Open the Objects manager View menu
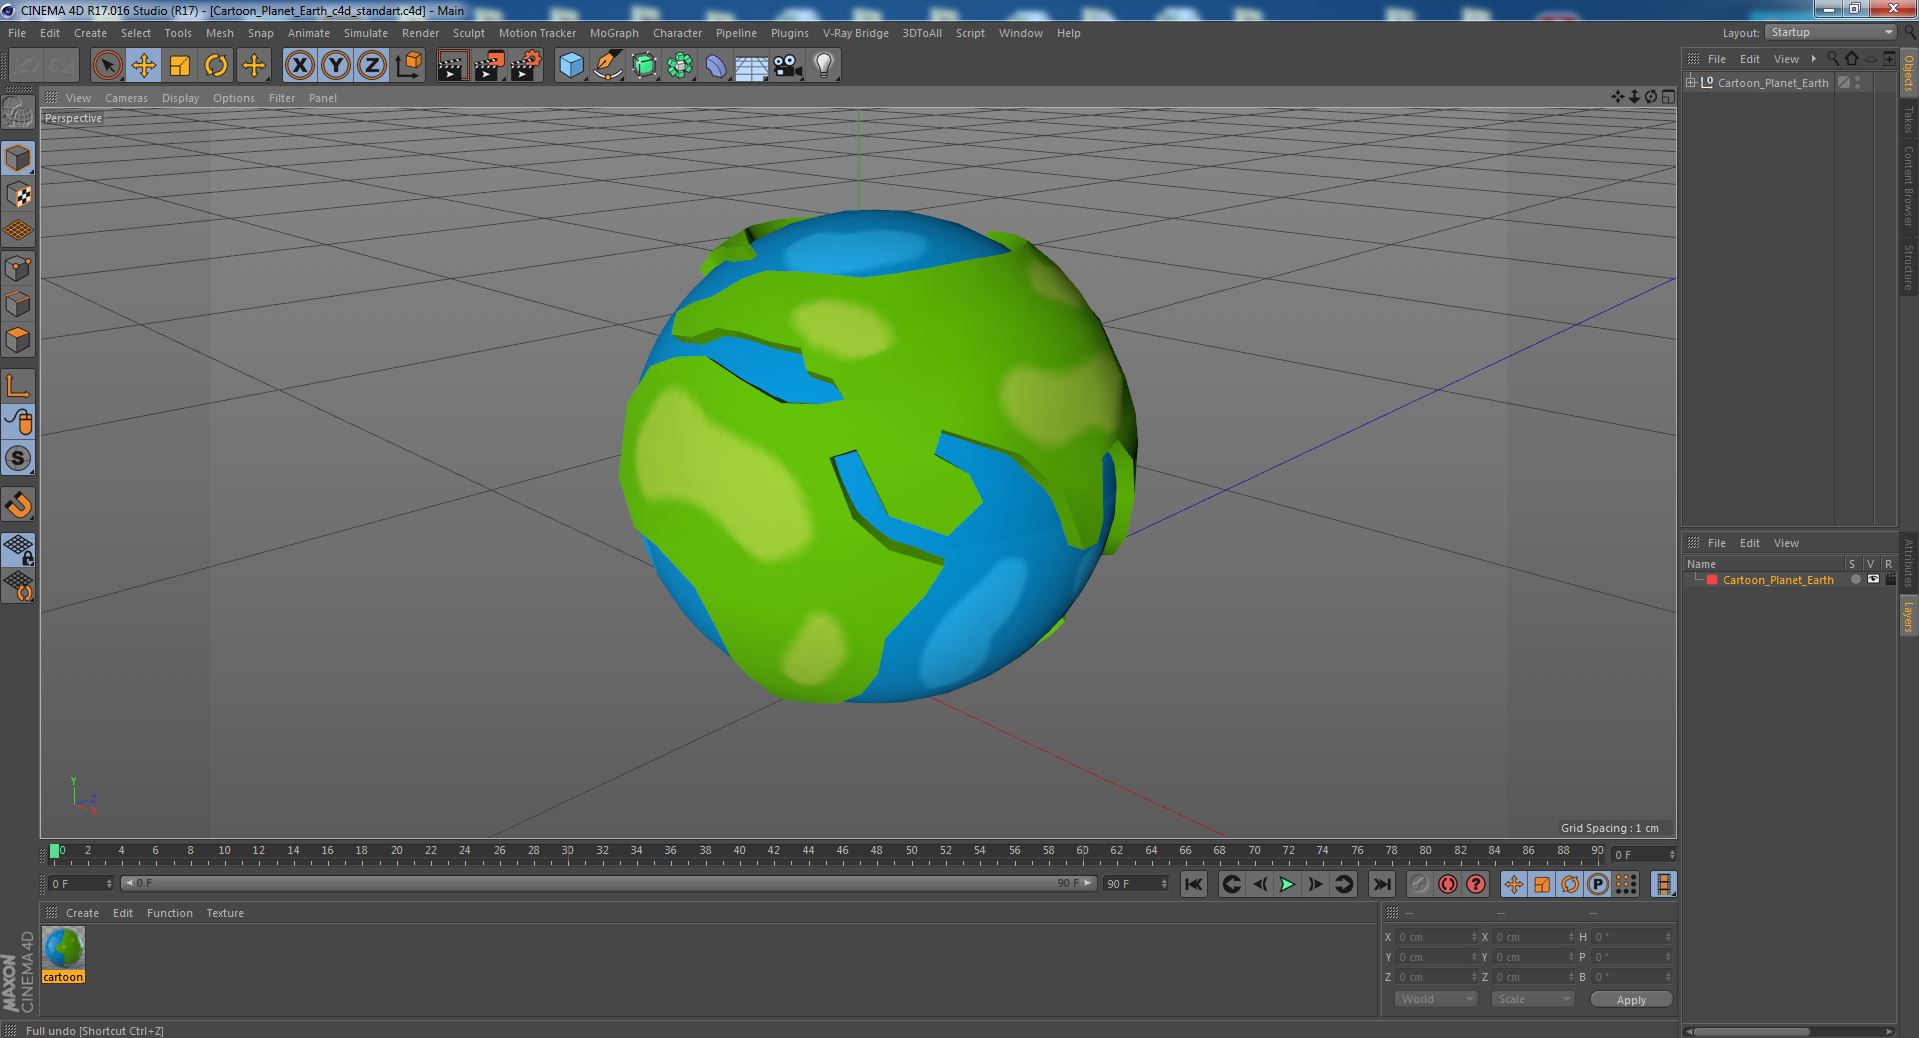This screenshot has height=1038, width=1919. [1786, 59]
